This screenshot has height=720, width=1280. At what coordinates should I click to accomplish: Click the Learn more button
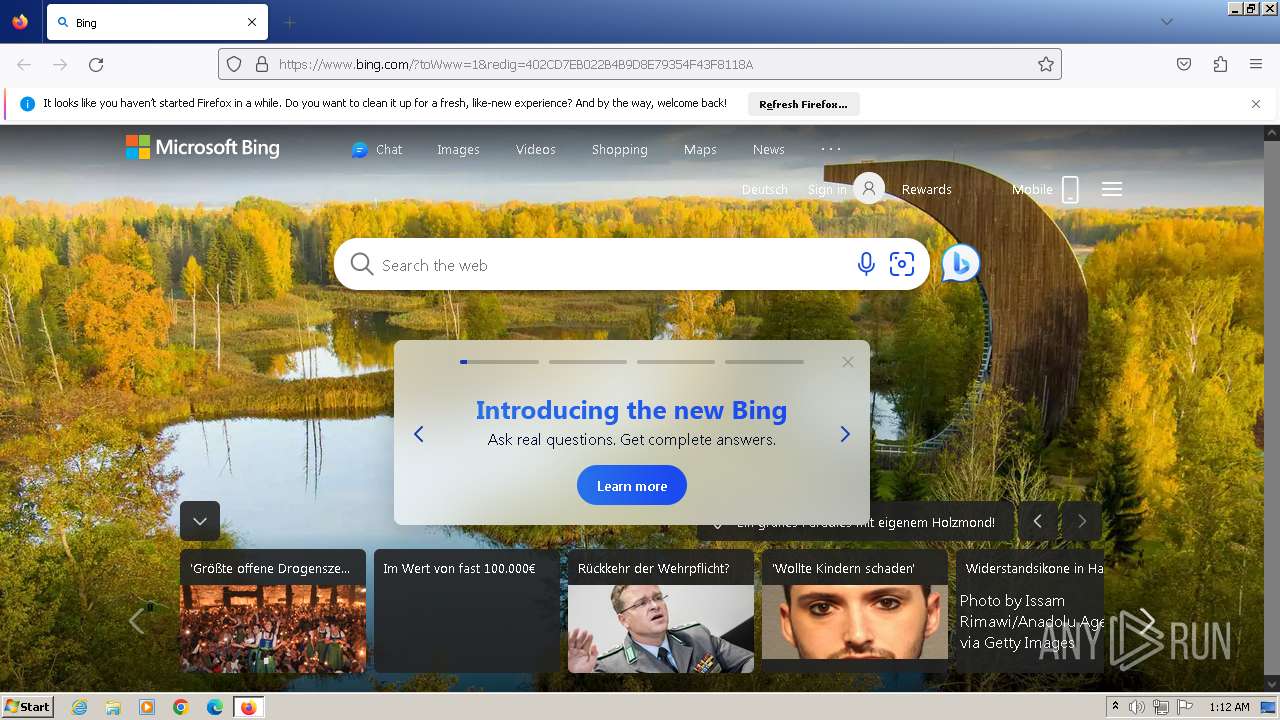tap(632, 485)
